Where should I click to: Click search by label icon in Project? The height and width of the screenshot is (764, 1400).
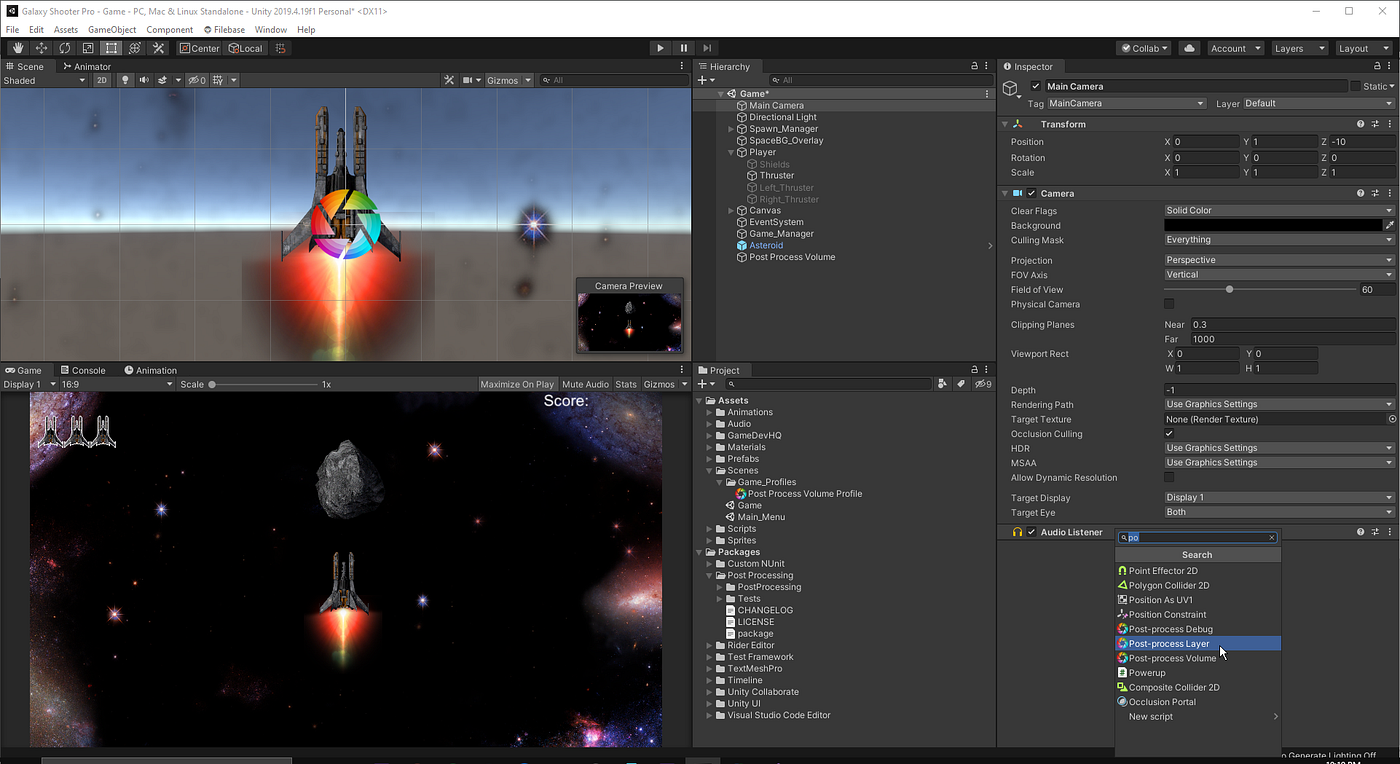point(960,384)
